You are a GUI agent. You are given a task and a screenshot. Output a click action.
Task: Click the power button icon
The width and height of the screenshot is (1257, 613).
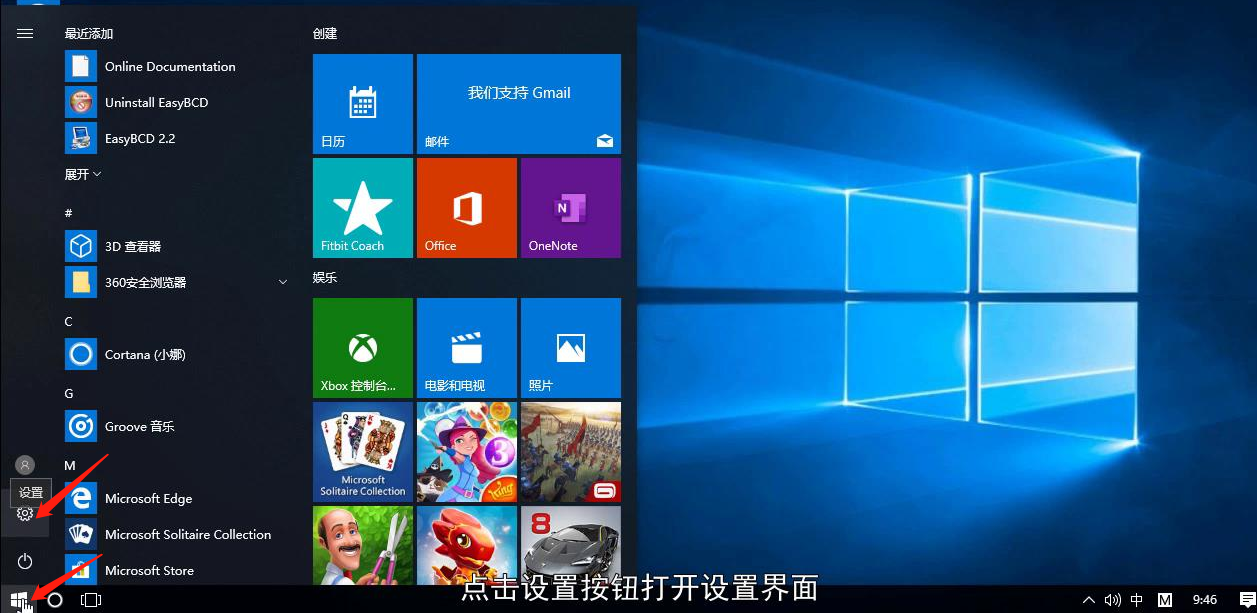[x=25, y=561]
